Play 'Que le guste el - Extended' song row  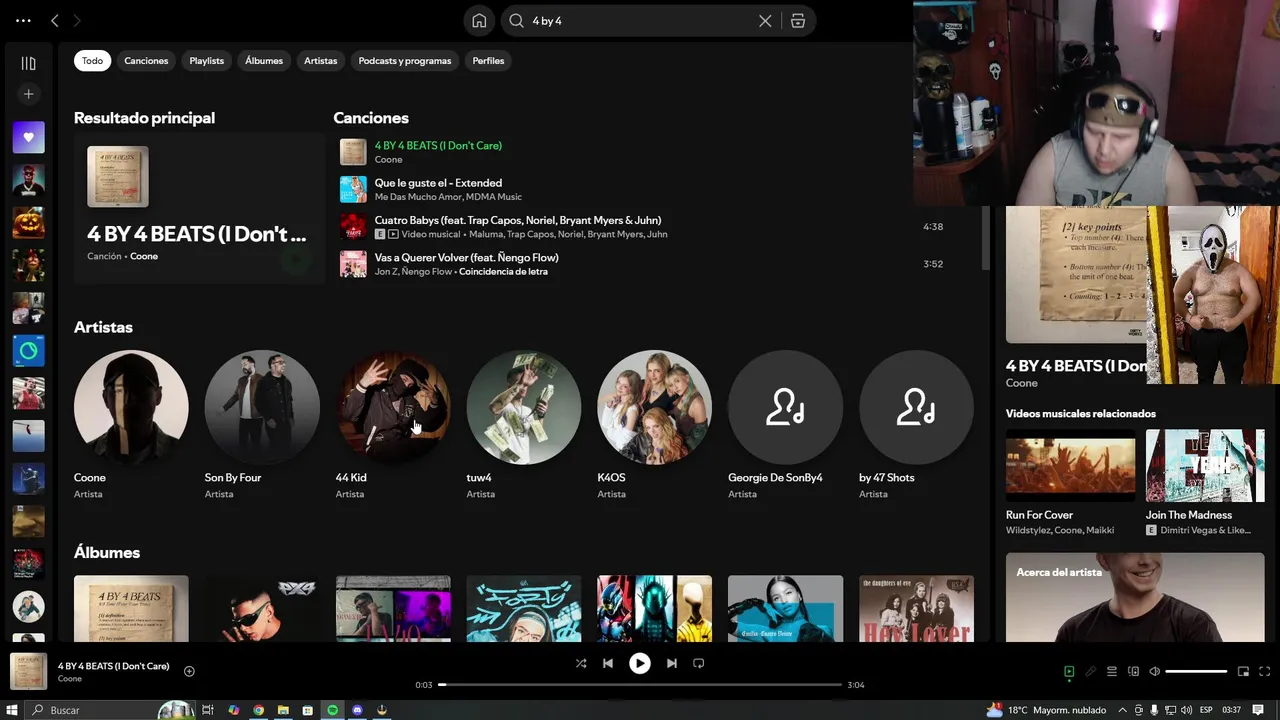coord(438,183)
